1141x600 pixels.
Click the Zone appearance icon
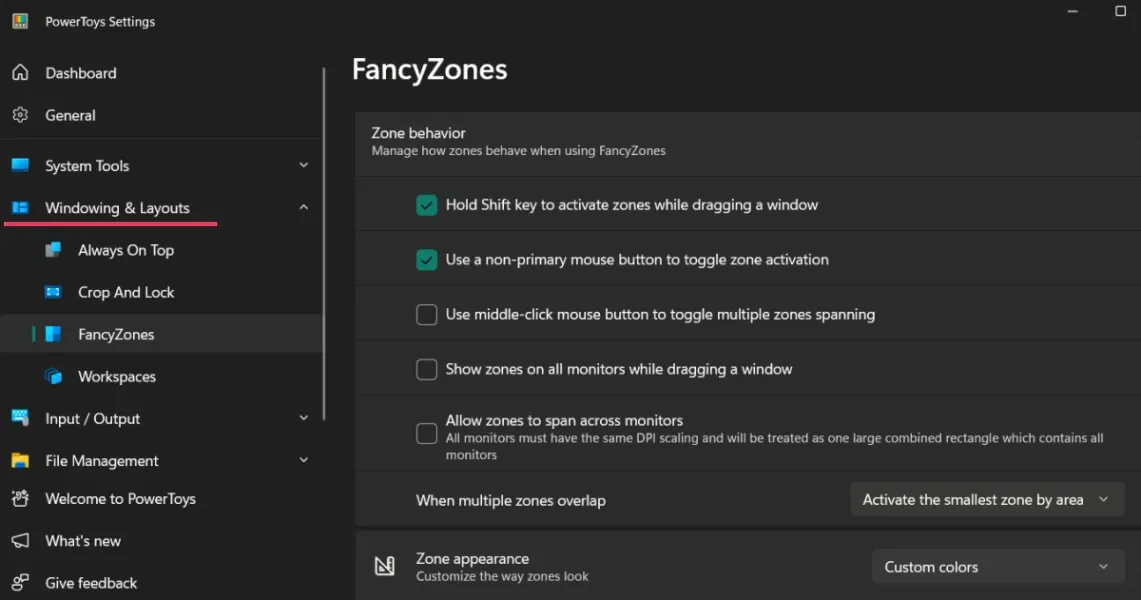384,566
